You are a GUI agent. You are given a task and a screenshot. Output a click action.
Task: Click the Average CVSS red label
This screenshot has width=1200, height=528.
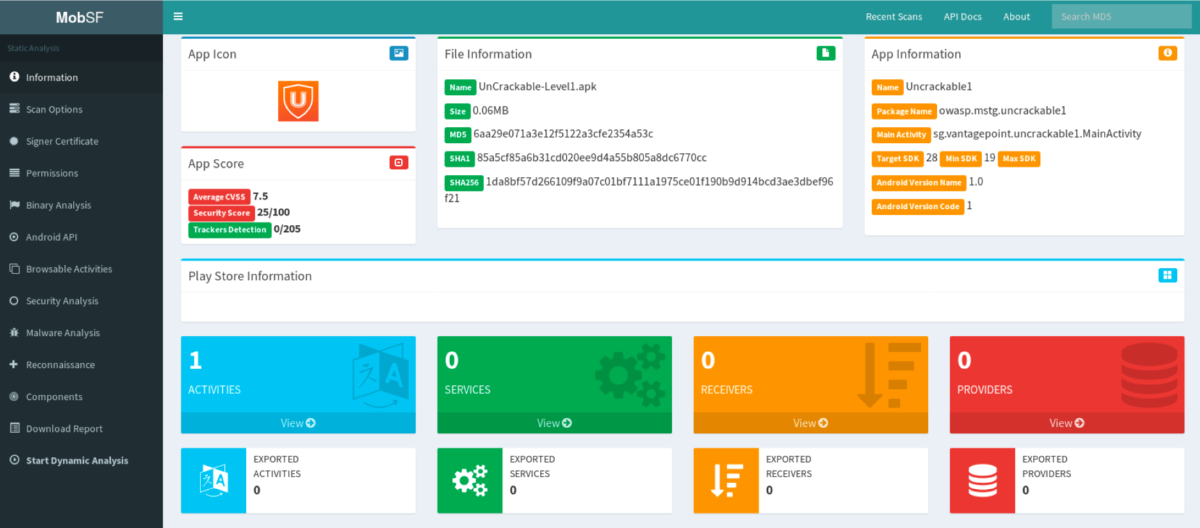coord(219,197)
